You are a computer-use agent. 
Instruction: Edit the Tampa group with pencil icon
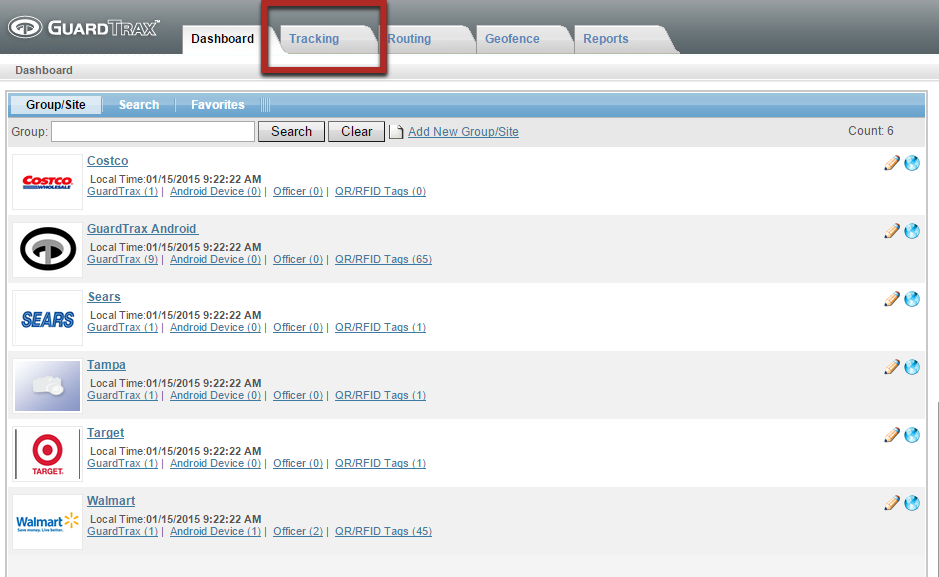(892, 367)
